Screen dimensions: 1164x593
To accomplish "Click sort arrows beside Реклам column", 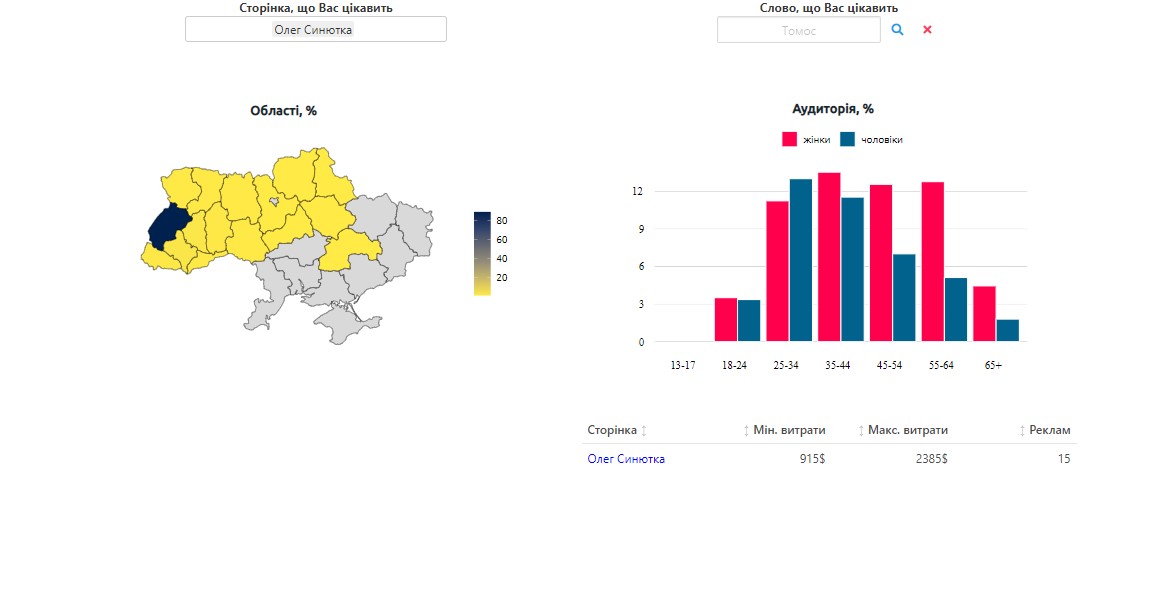I will [1022, 431].
